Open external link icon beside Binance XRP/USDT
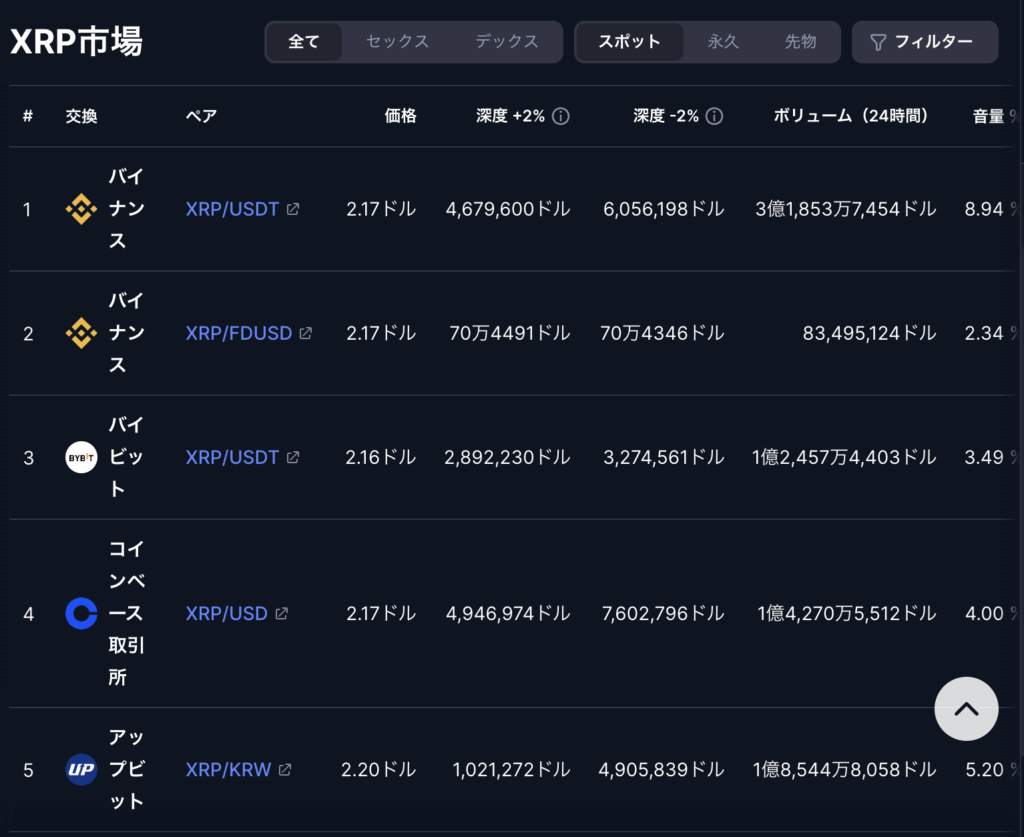 click(293, 209)
